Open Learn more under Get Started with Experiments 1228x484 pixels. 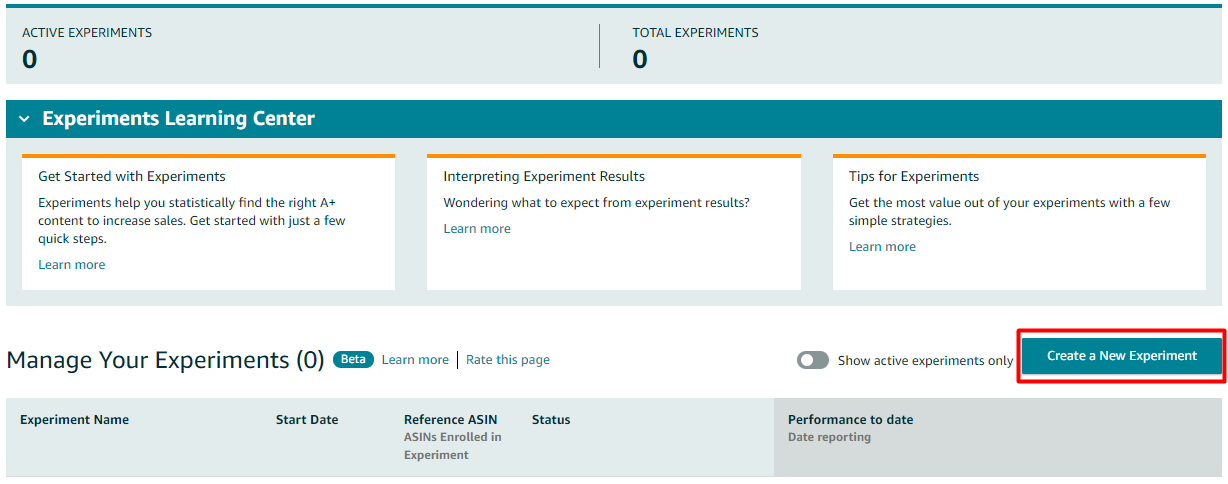(x=71, y=265)
